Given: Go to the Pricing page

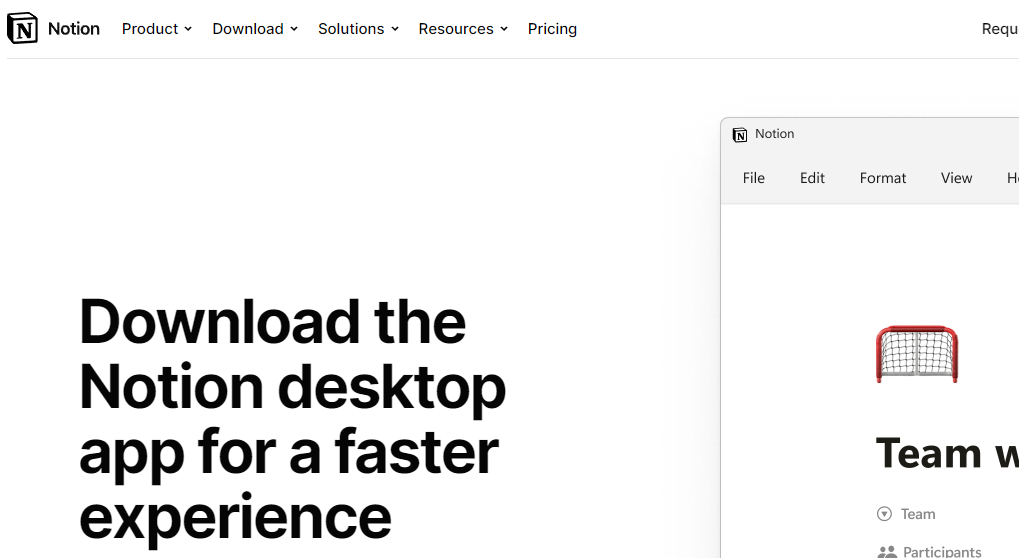Looking at the screenshot, I should coord(552,29).
